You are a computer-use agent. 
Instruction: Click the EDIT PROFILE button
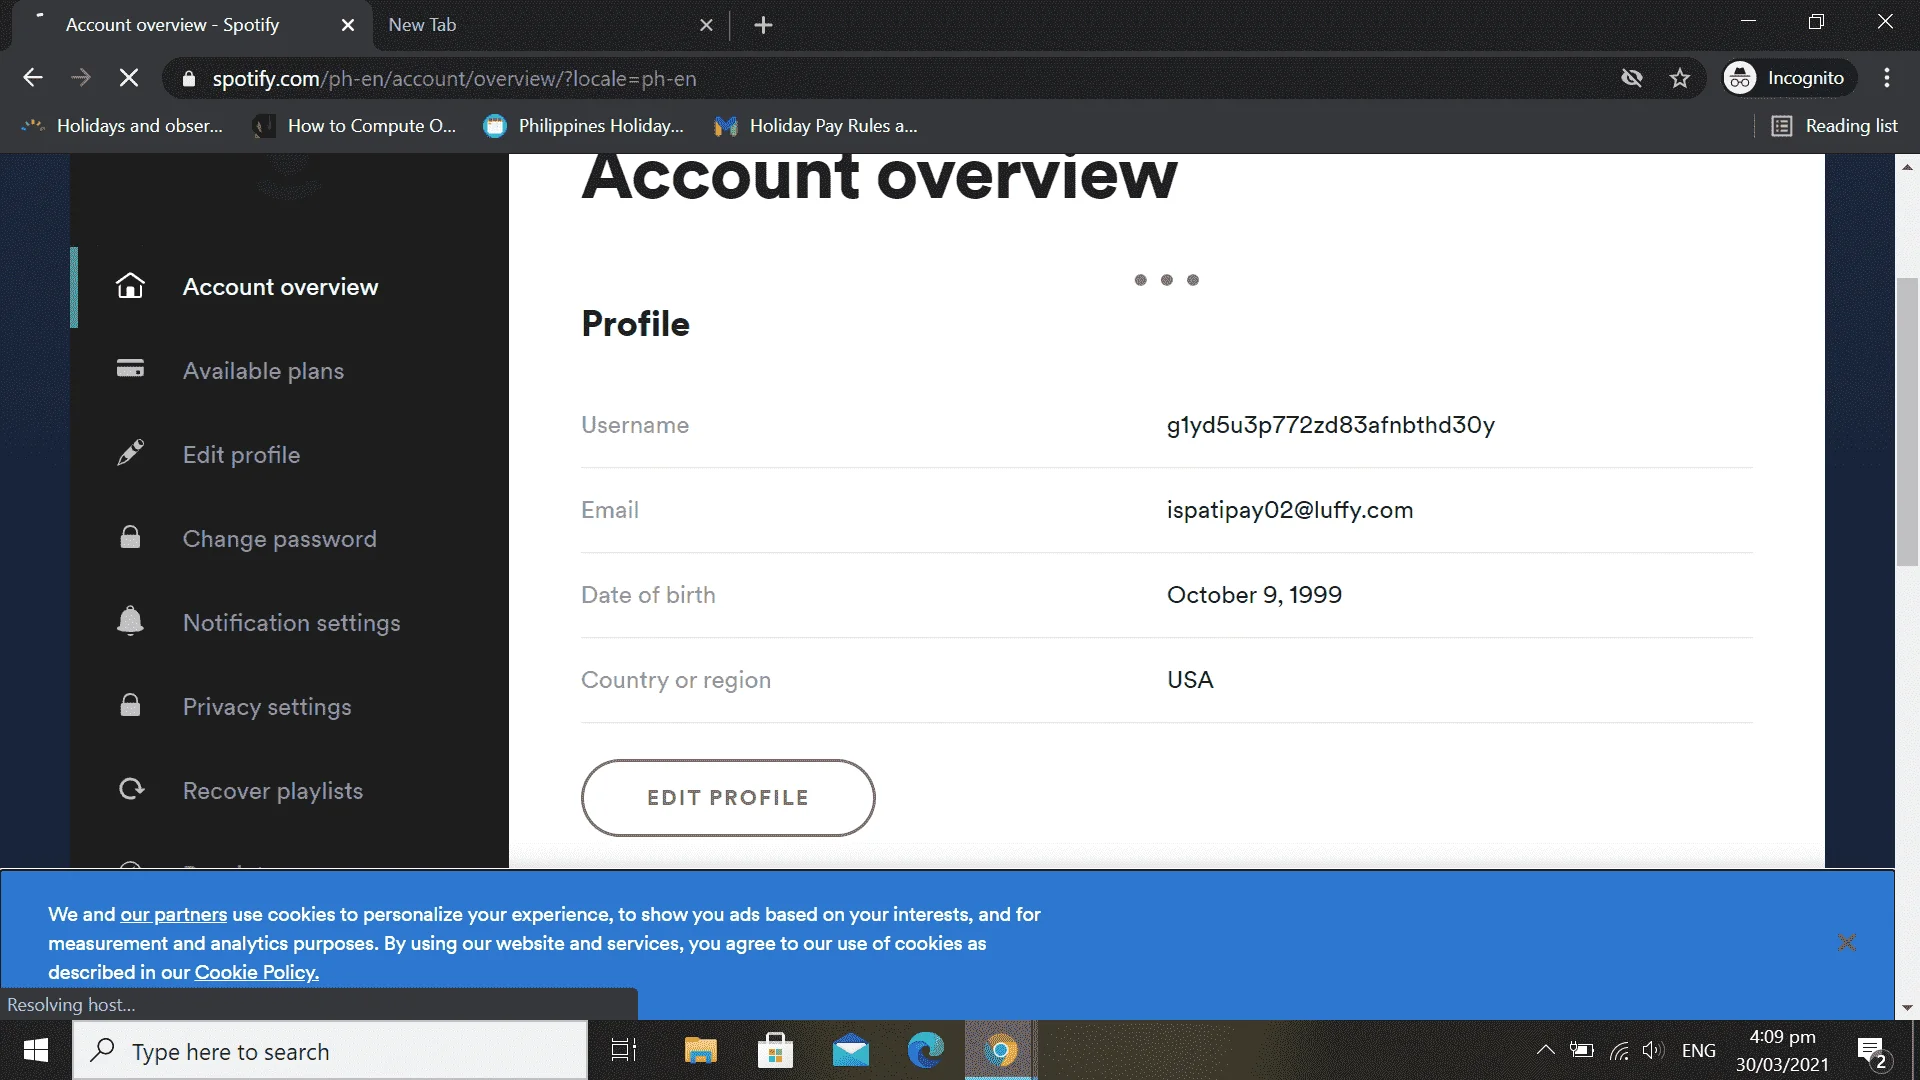pos(728,798)
